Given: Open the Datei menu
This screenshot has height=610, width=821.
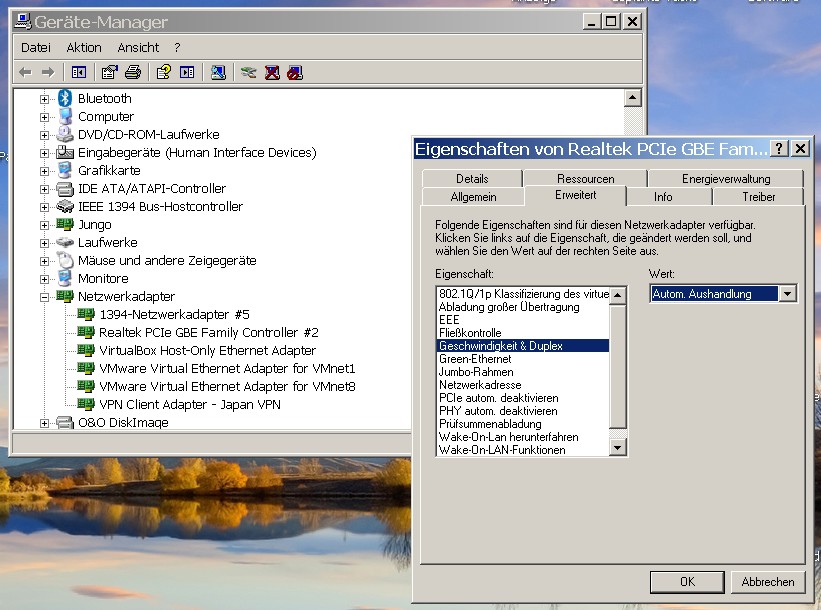Looking at the screenshot, I should click(36, 48).
